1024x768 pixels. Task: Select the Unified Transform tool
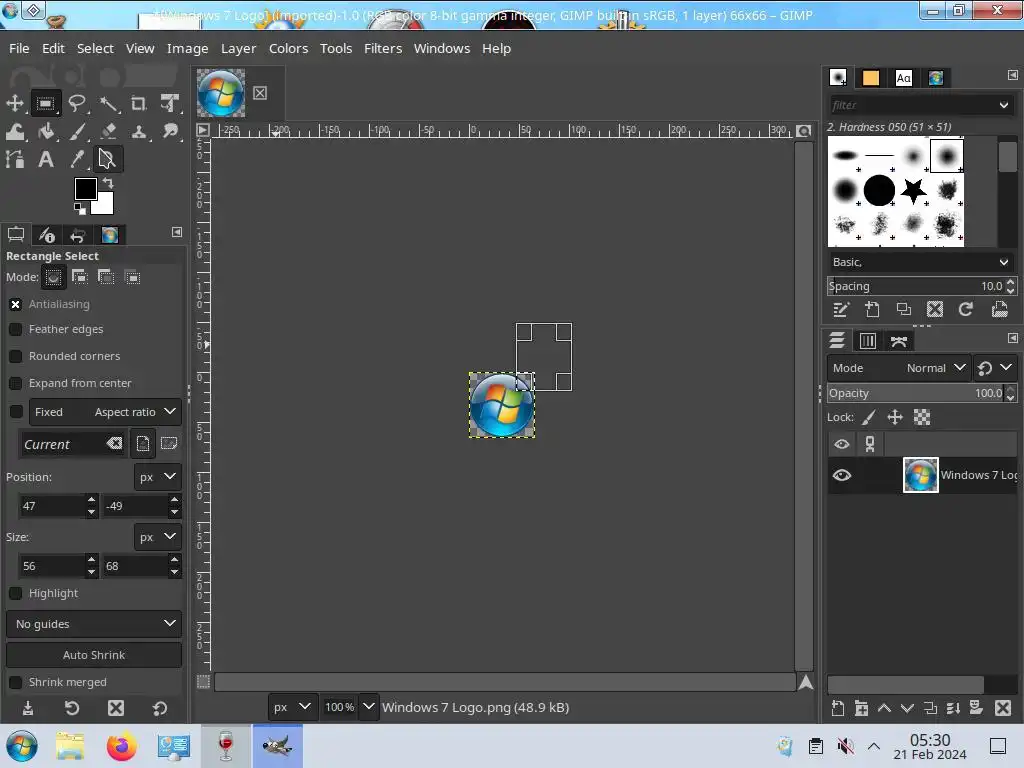tap(170, 103)
